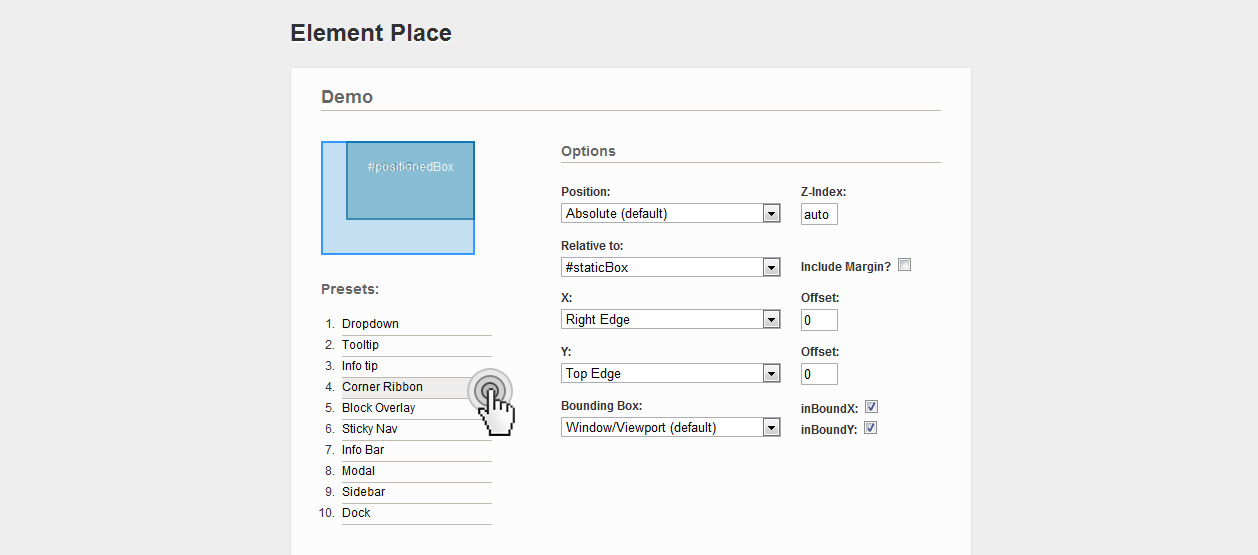Viewport: 1258px width, 555px height.
Task: Open the X edge dropdown
Action: [670, 320]
